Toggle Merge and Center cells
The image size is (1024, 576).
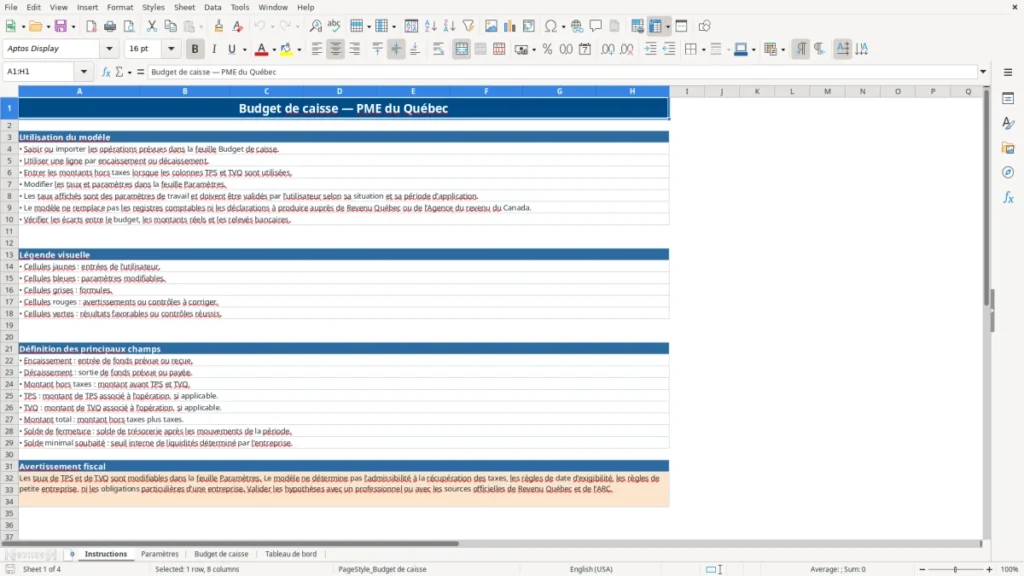pos(461,49)
